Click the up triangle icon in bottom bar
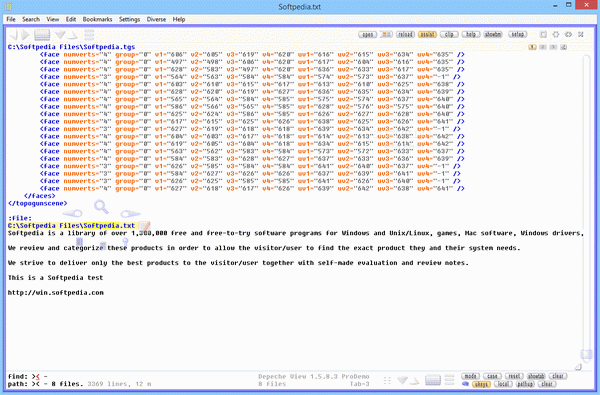Image resolution: width=600 pixels, height=395 pixels. click(x=414, y=381)
